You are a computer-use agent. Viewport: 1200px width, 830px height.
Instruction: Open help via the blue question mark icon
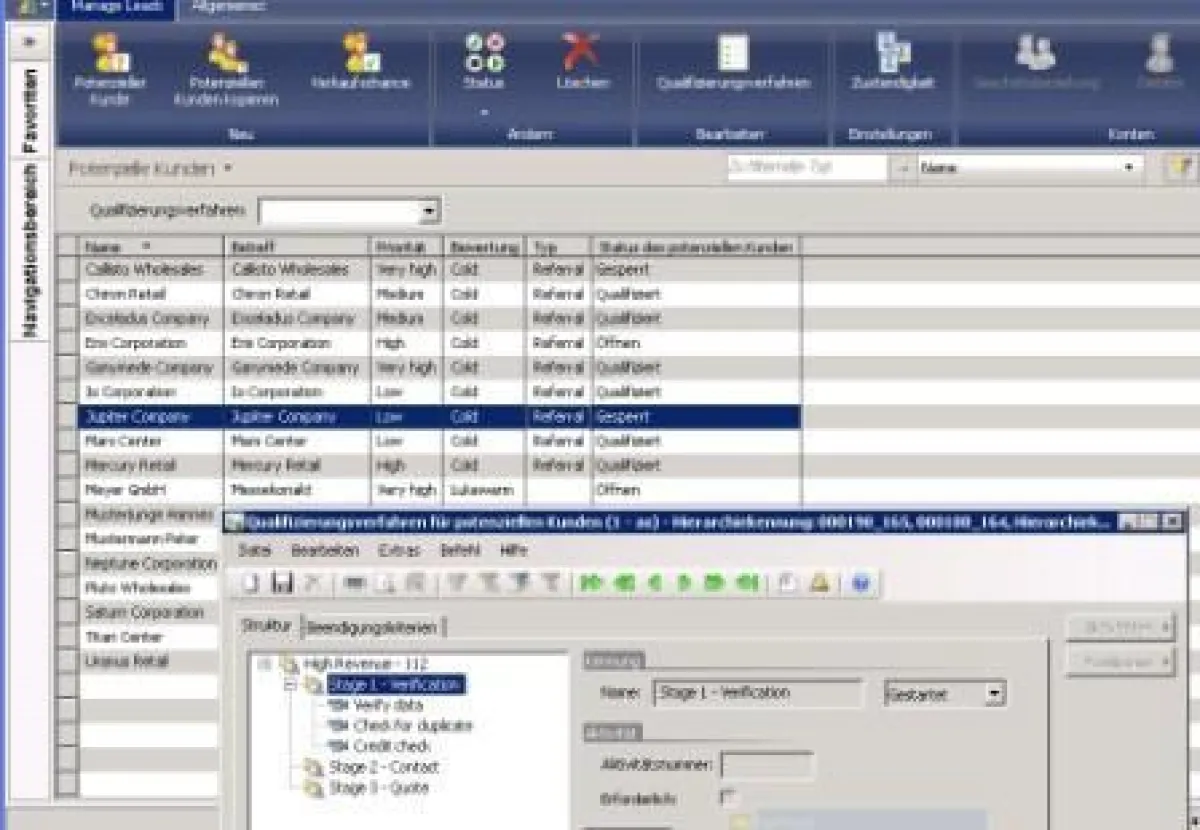861,583
